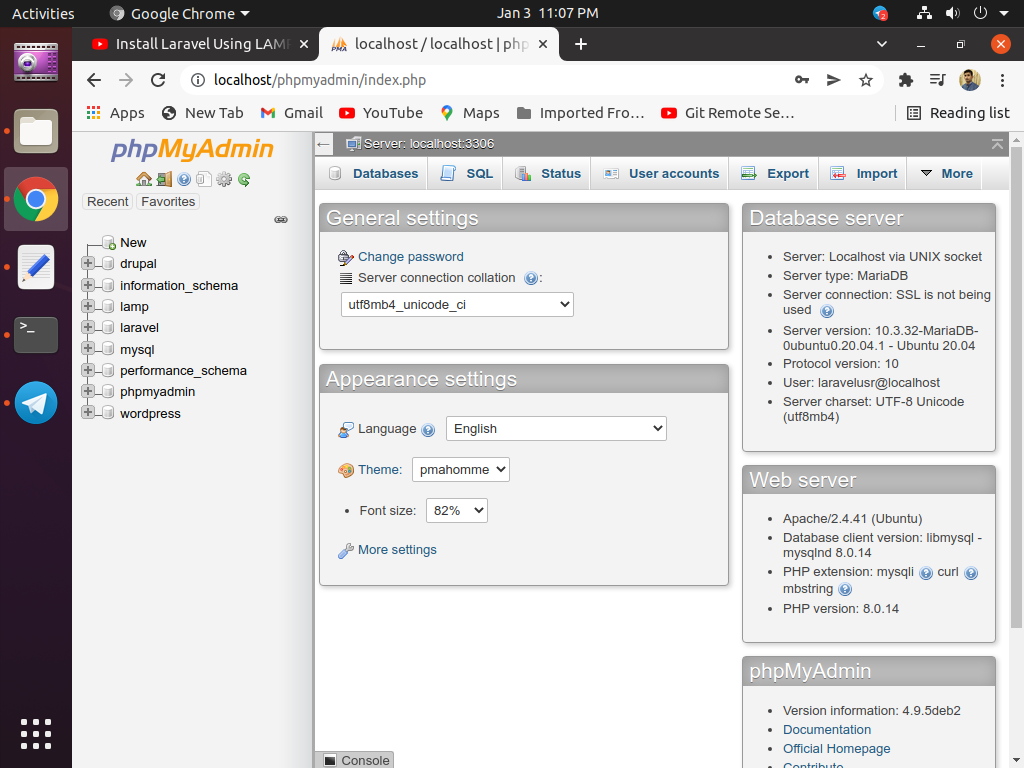Click the Theme link label
1024x768 pixels.
(x=379, y=470)
